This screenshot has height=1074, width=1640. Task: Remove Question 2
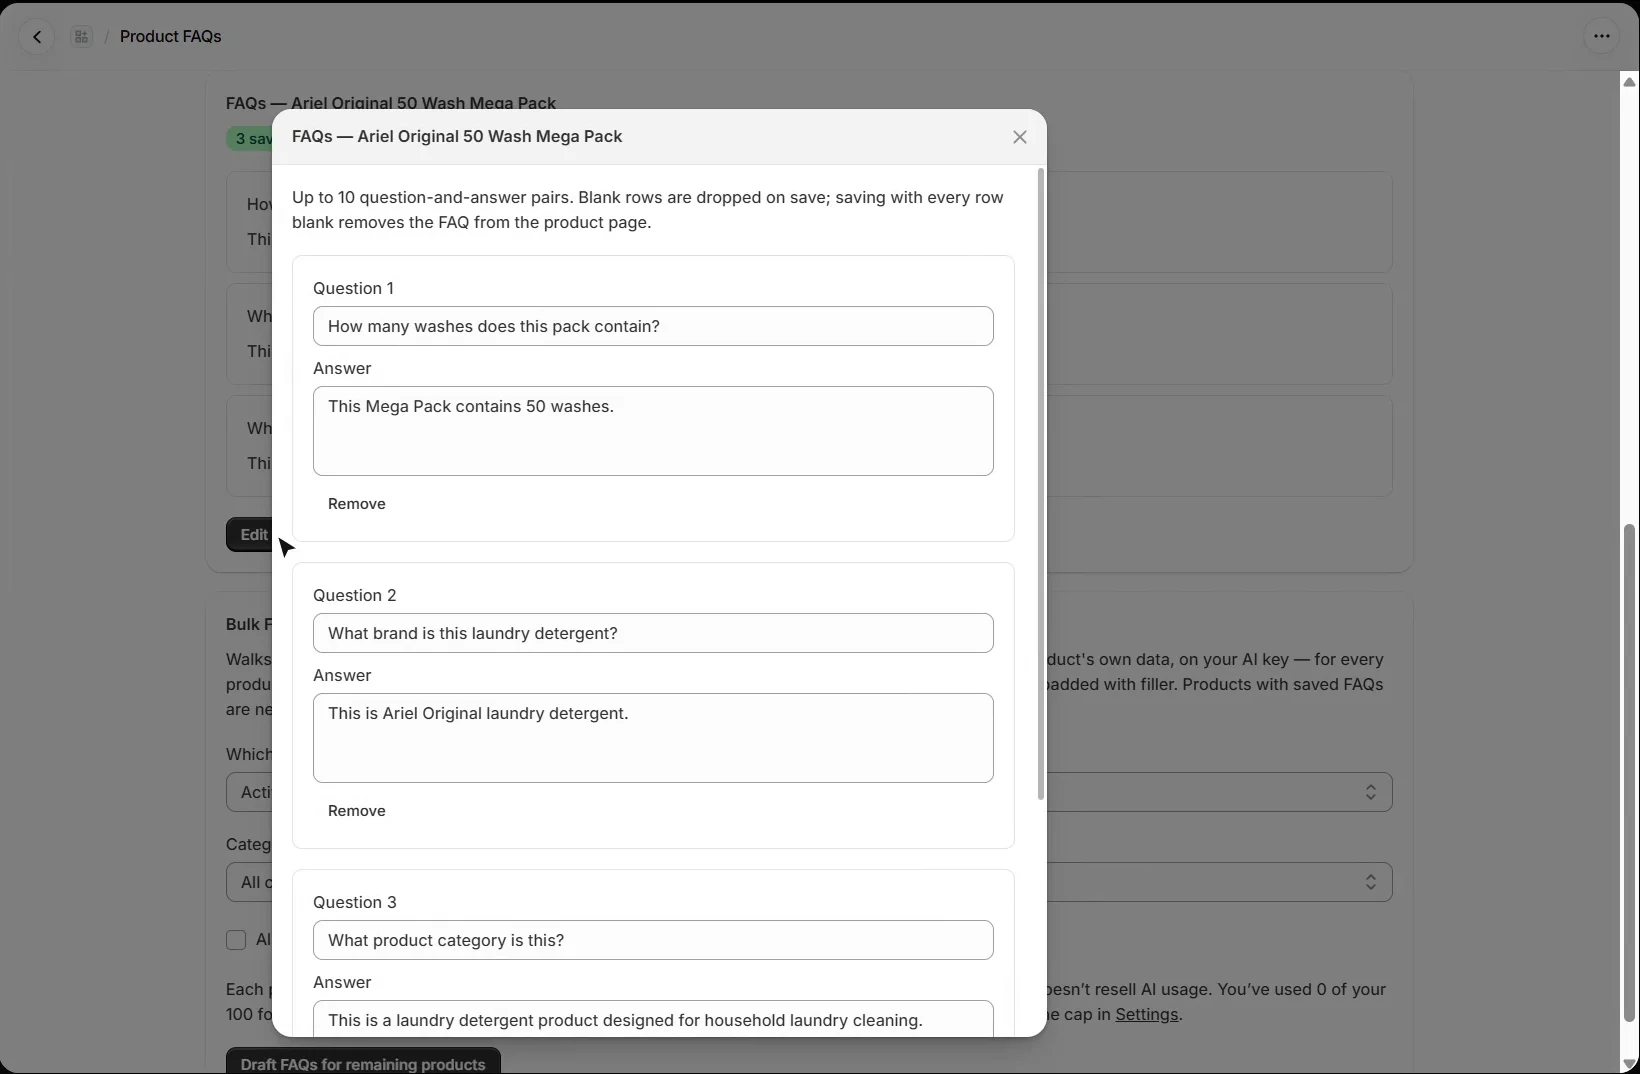(357, 811)
